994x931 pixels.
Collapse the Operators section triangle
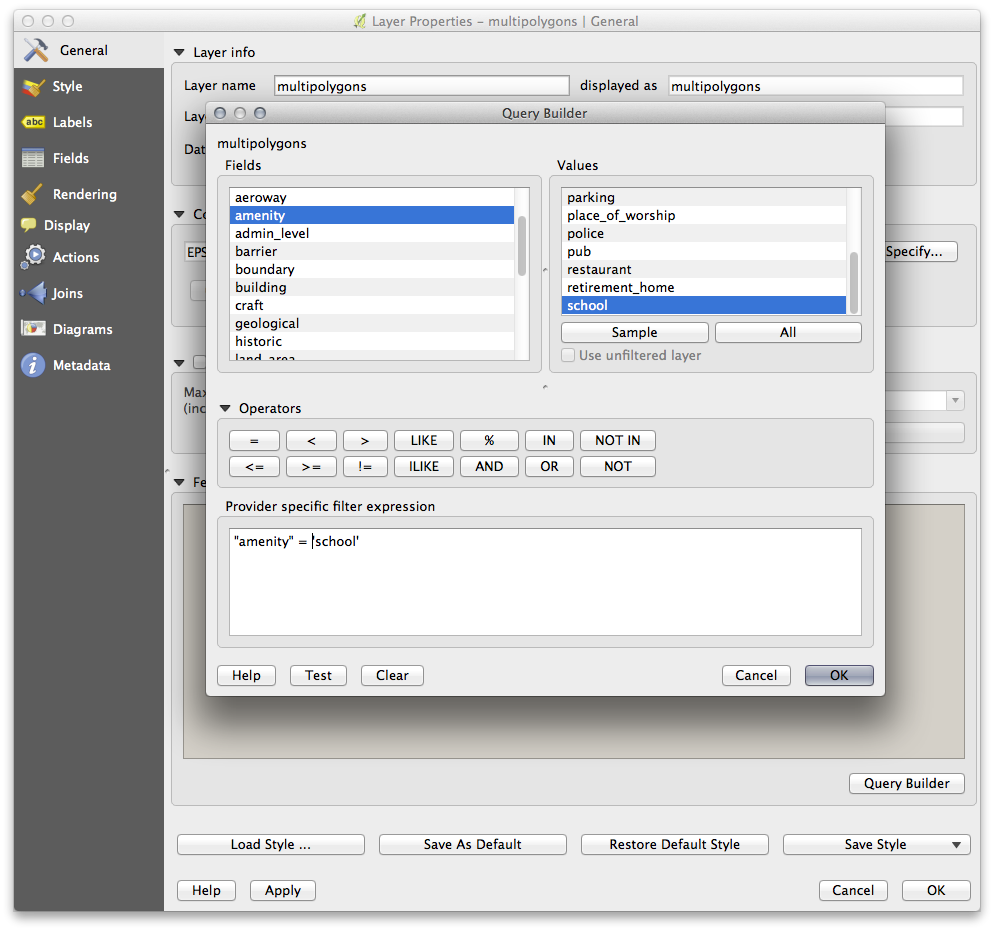226,408
